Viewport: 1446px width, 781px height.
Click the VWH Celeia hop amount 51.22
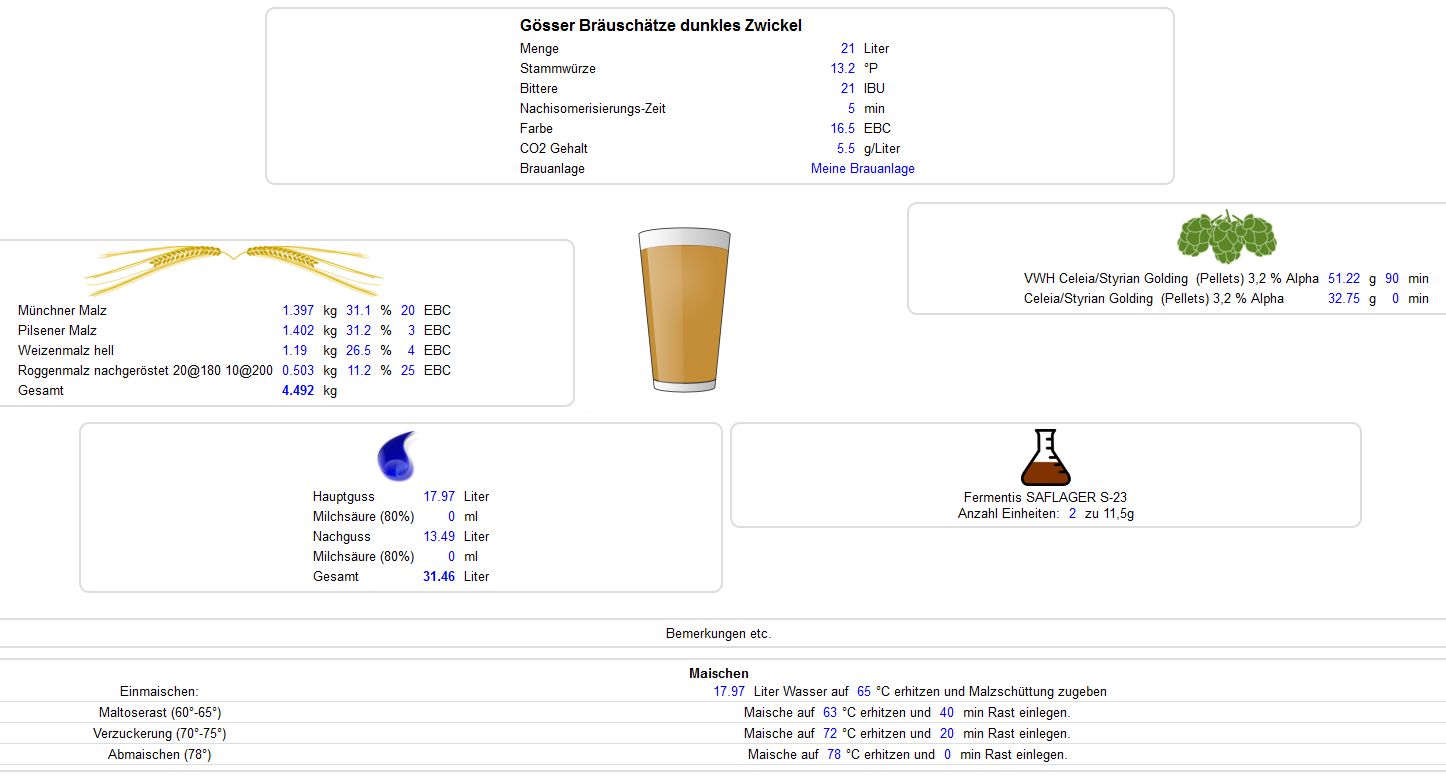pyautogui.click(x=1343, y=279)
